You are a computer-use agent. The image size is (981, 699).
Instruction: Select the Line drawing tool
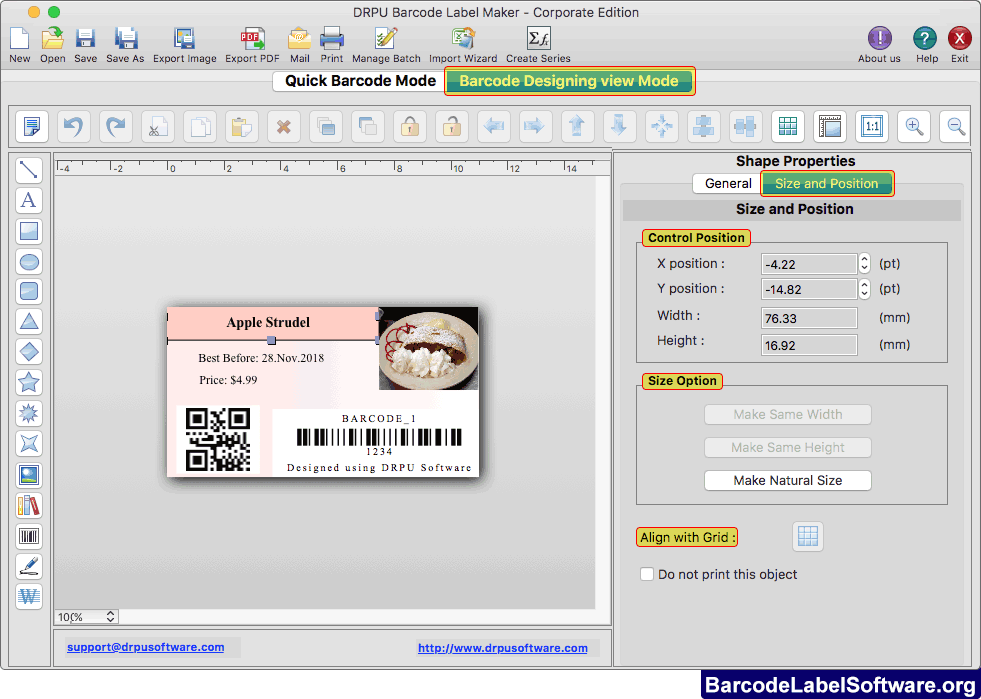pos(29,170)
